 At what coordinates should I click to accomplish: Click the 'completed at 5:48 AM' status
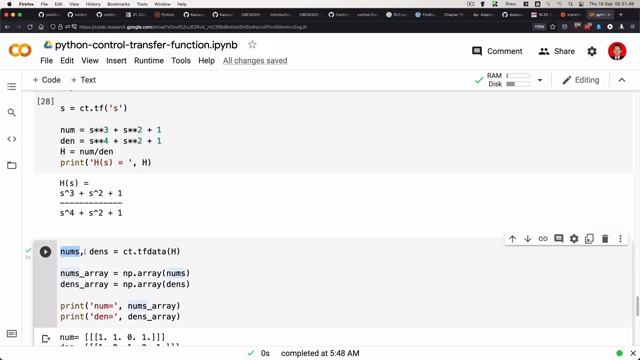click(320, 353)
